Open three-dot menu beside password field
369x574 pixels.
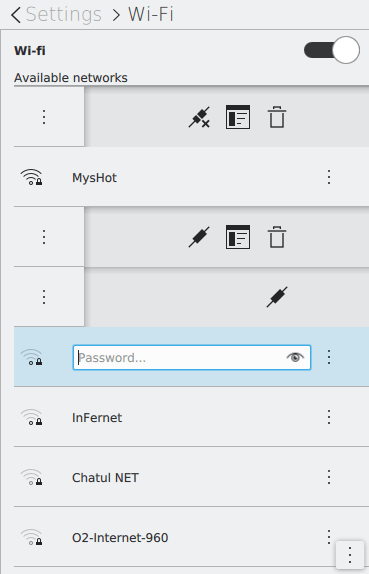(329, 357)
